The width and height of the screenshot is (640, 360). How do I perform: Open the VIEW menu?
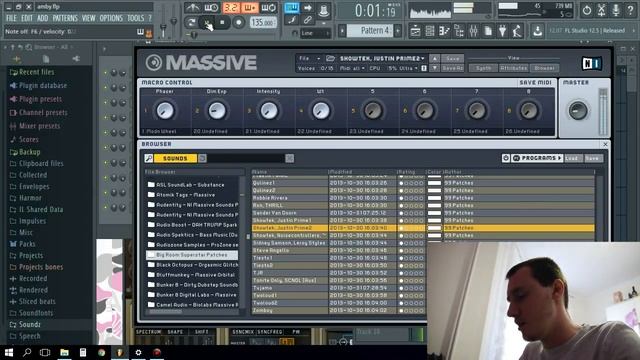point(88,18)
